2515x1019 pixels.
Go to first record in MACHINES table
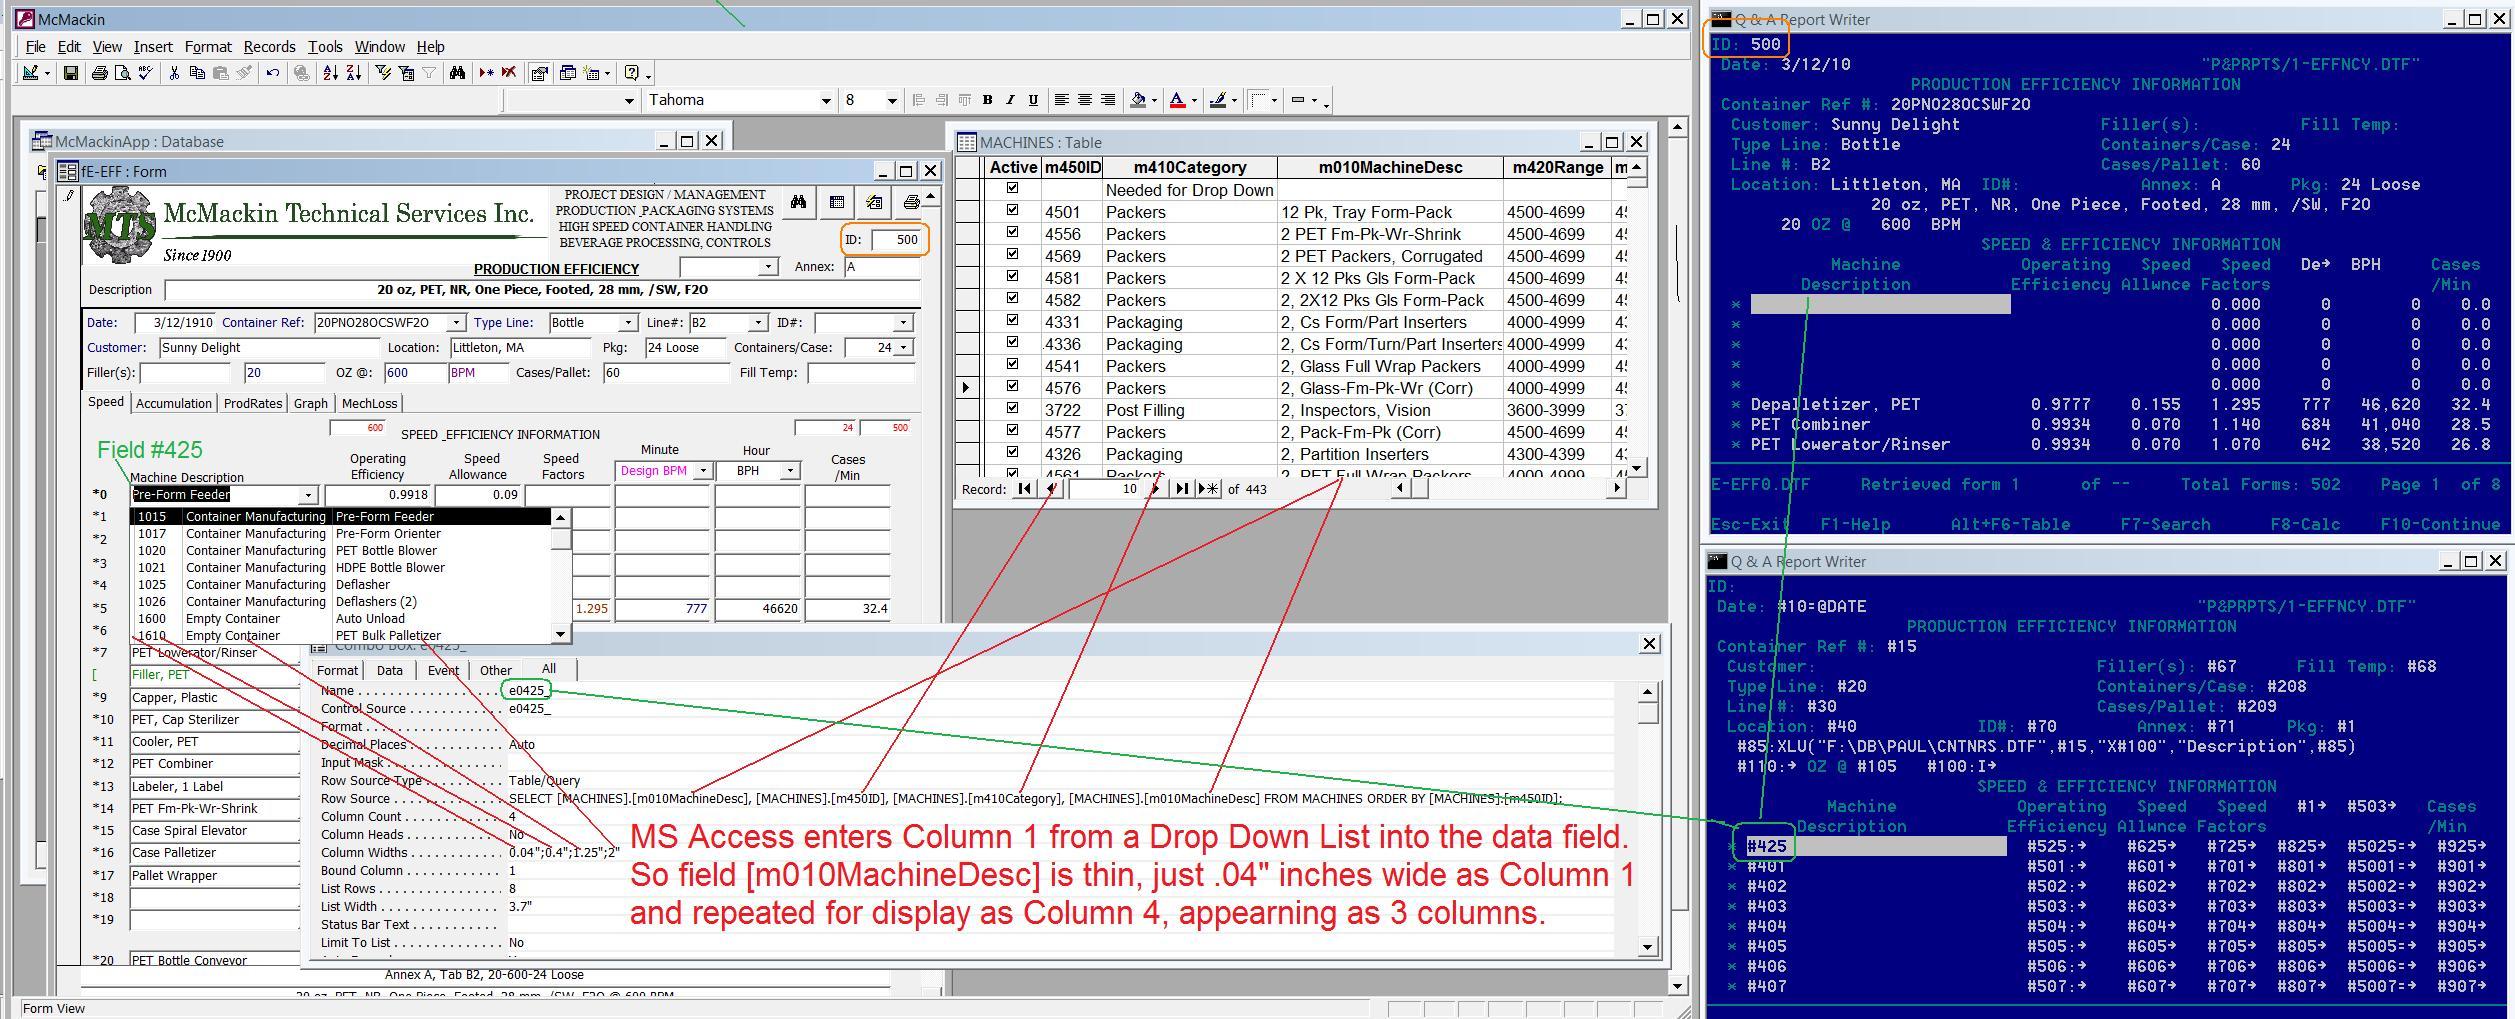click(1024, 489)
